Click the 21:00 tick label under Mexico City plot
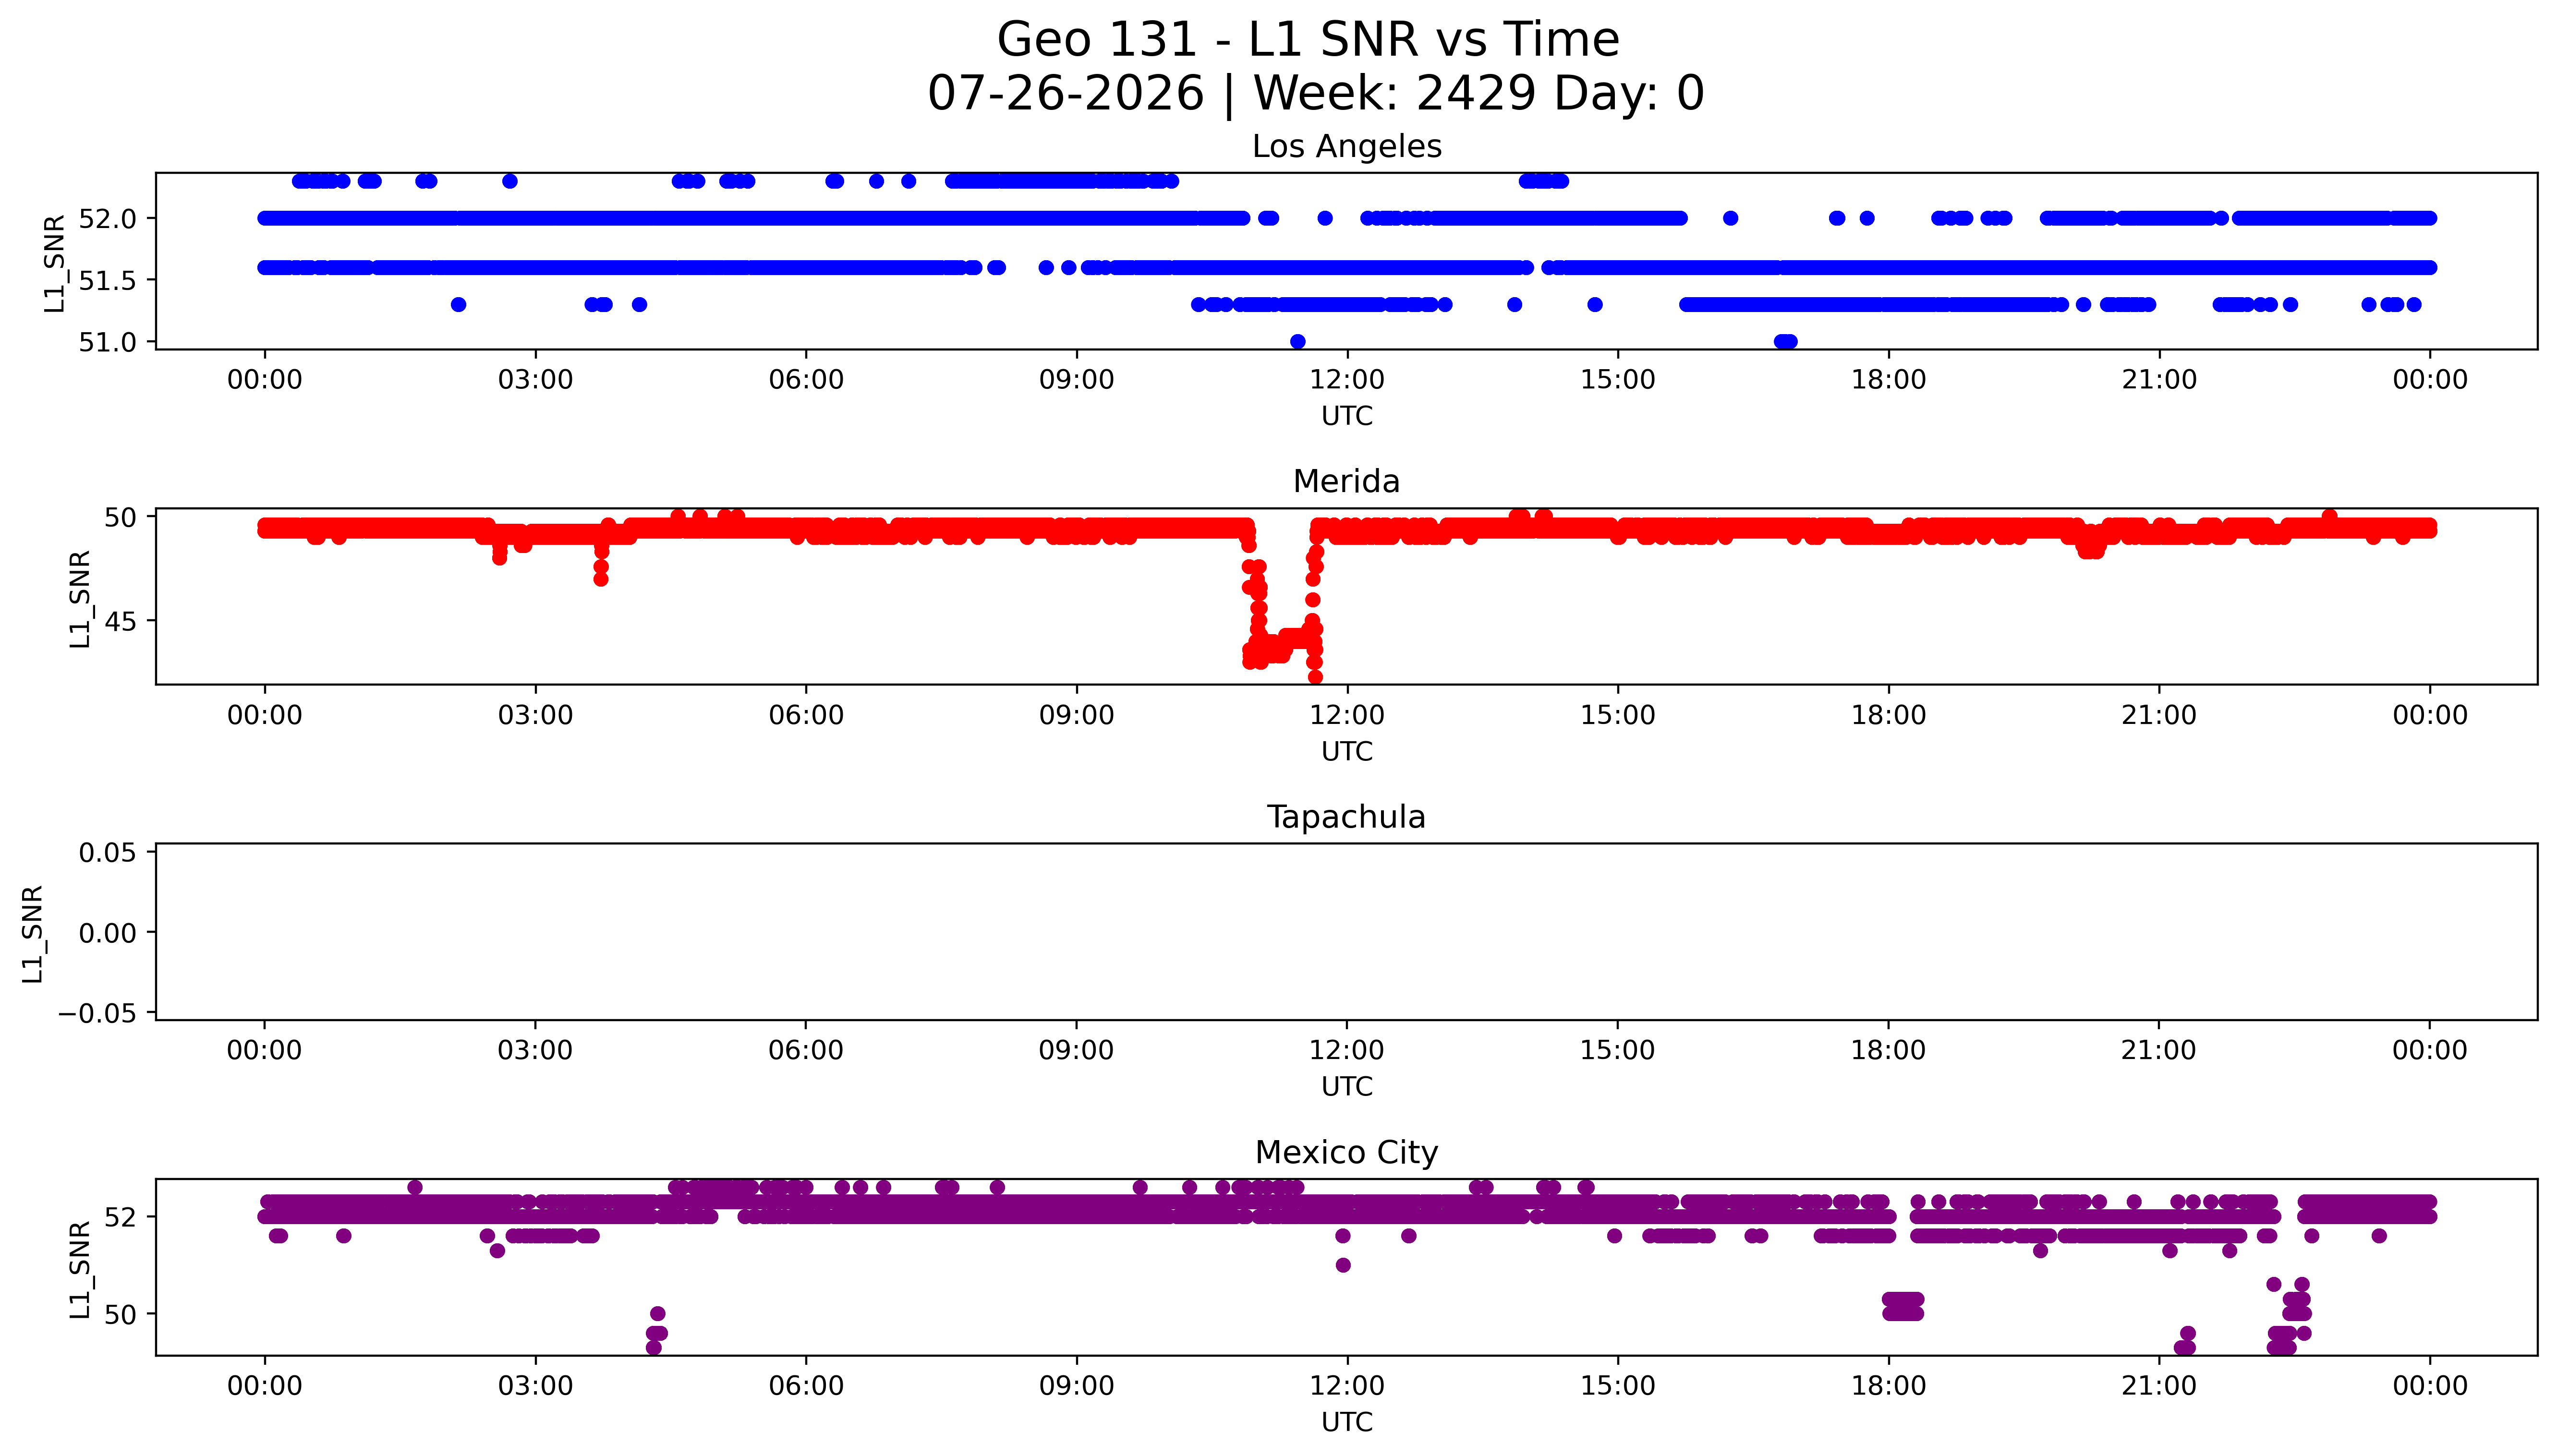This screenshot has width=2557, height=1456. pyautogui.click(x=2159, y=1386)
